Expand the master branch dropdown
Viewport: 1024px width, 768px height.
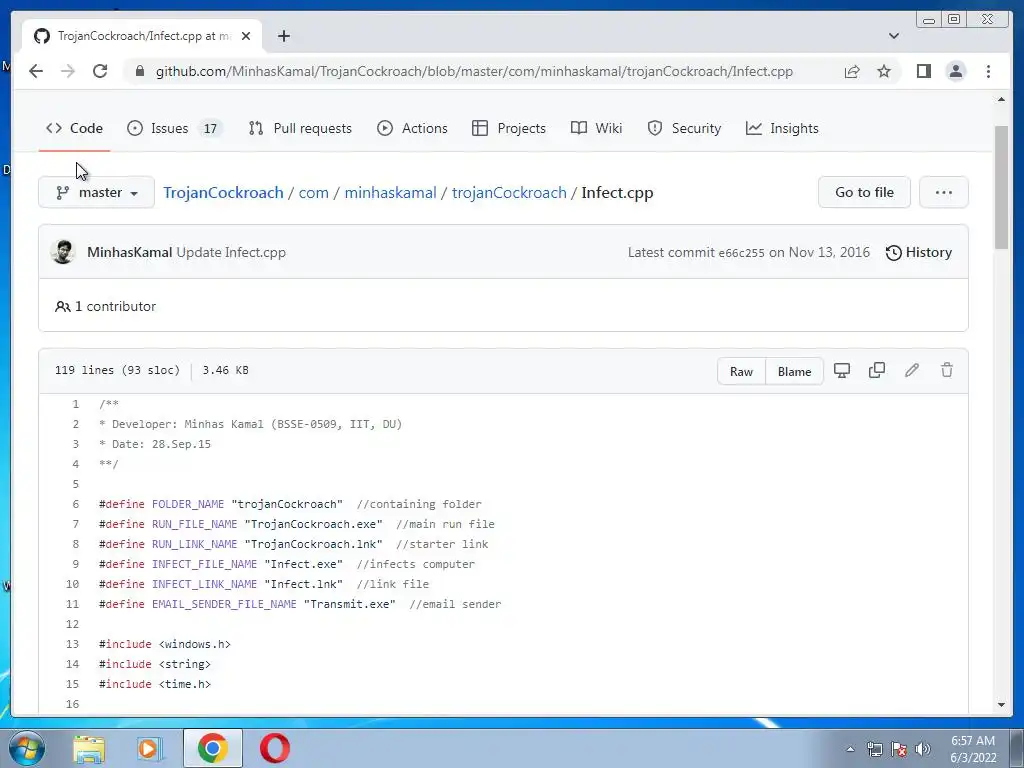pos(97,193)
